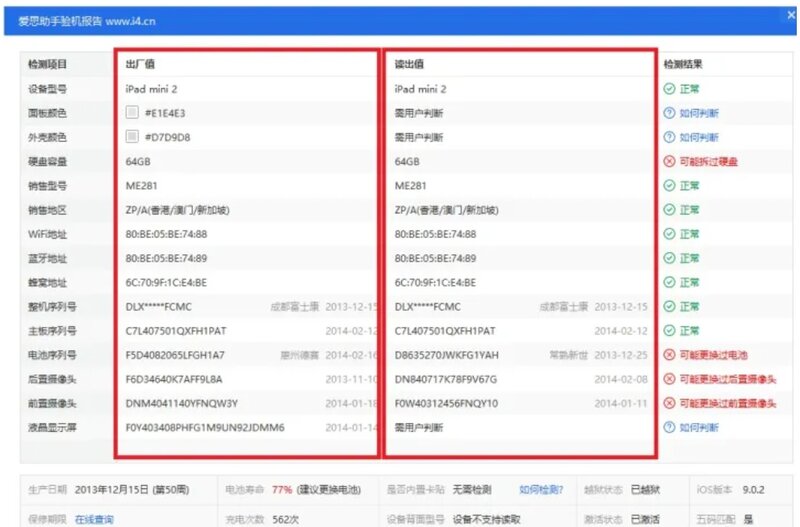Open 如何判断 link for 液晶显示屏
The width and height of the screenshot is (800, 527).
pyautogui.click(x=699, y=428)
